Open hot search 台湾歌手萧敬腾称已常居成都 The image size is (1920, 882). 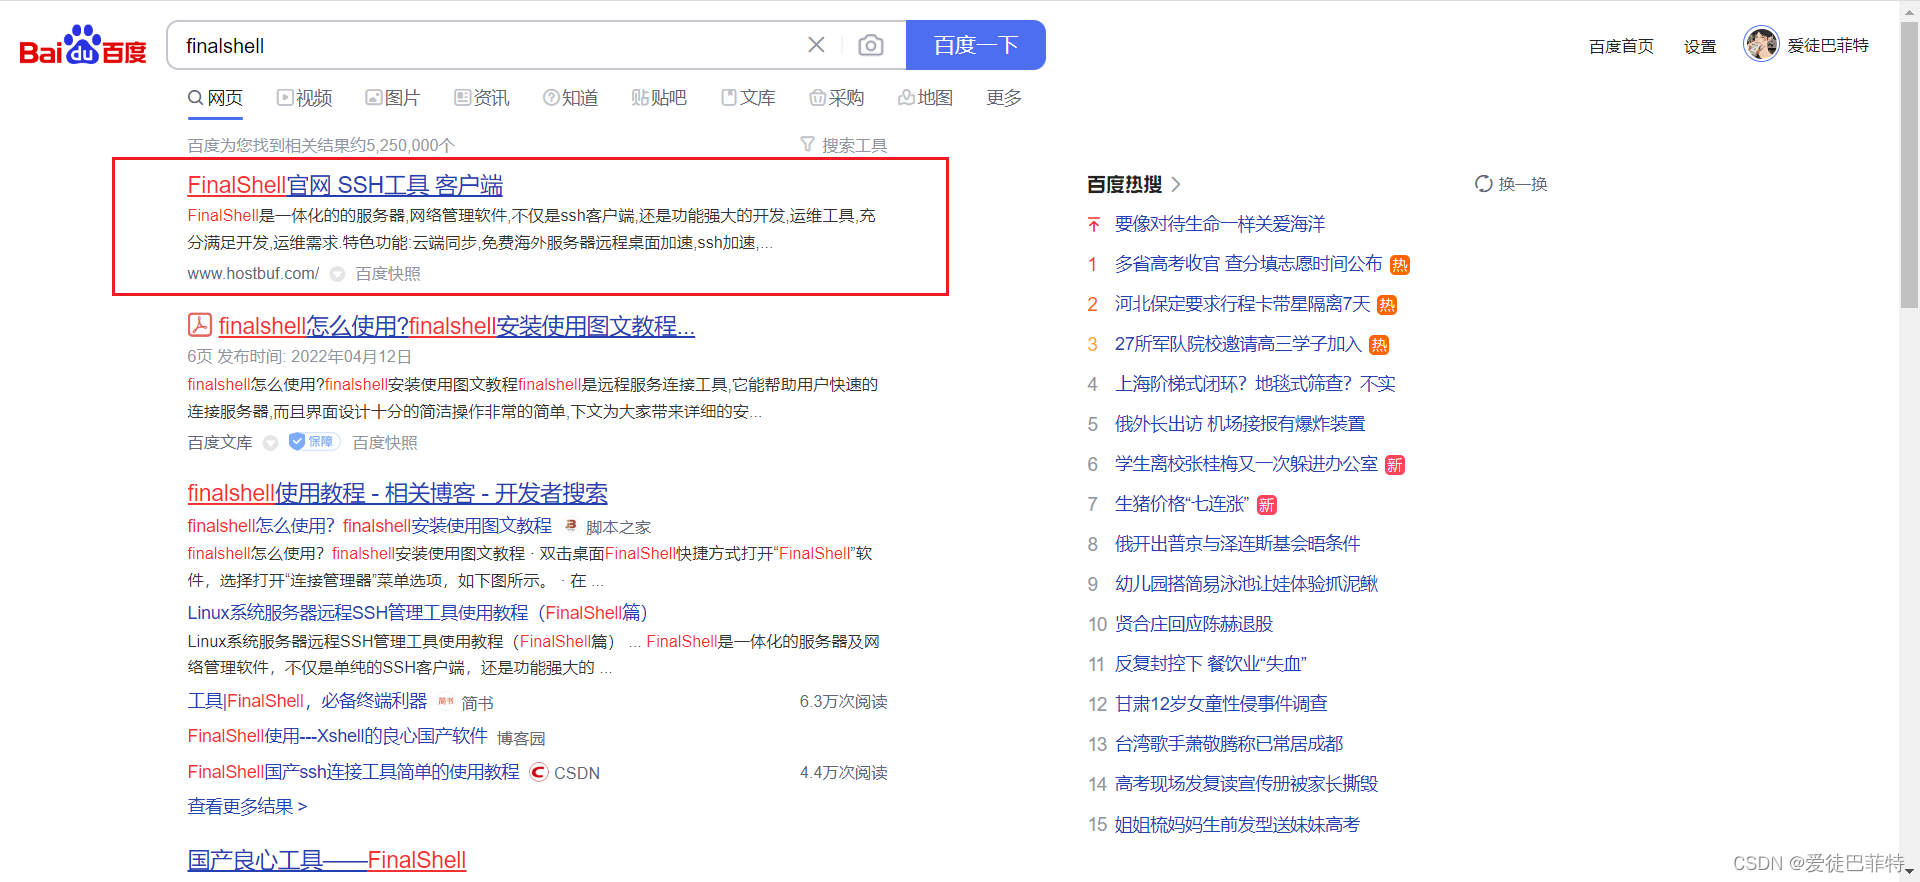tap(1229, 744)
